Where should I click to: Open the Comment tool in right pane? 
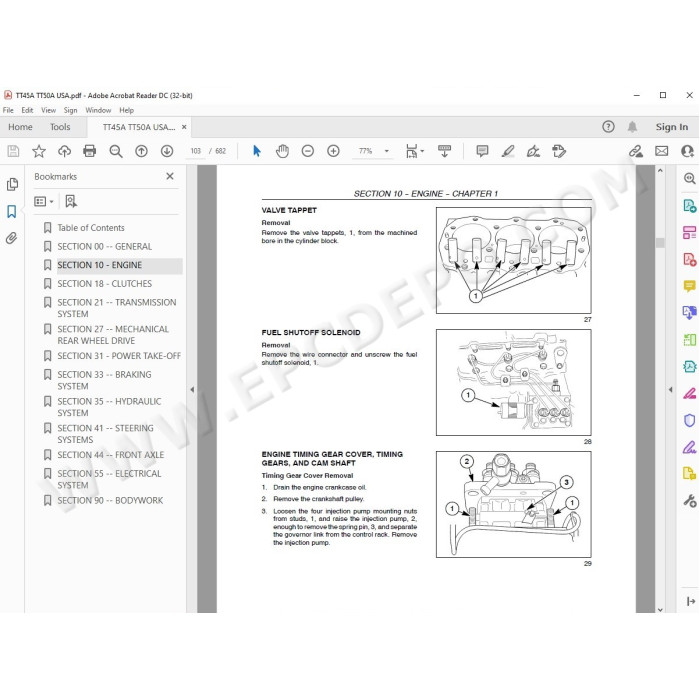point(689,286)
